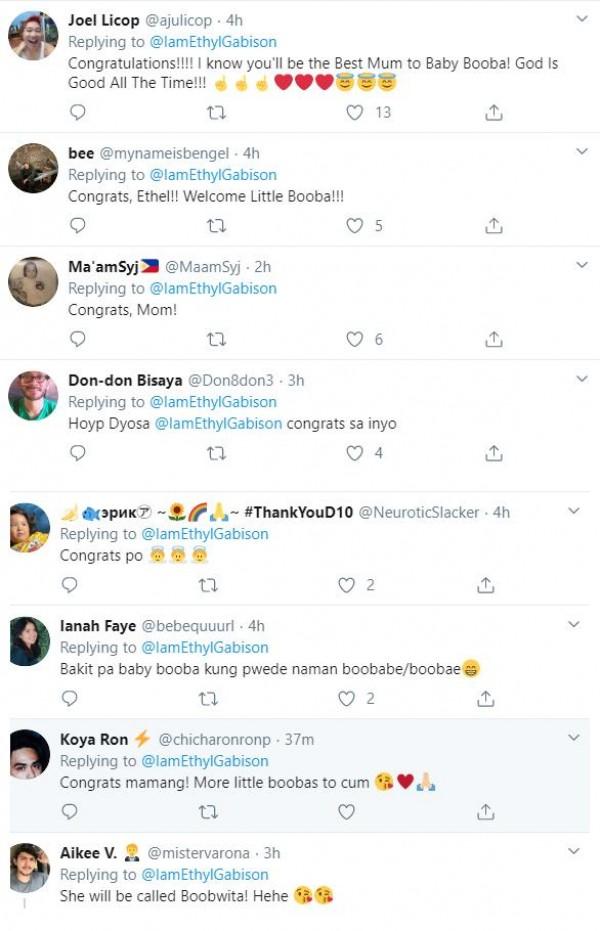The height and width of the screenshot is (931, 600).
Task: Share Koya Ron's tweet
Action: tap(485, 812)
